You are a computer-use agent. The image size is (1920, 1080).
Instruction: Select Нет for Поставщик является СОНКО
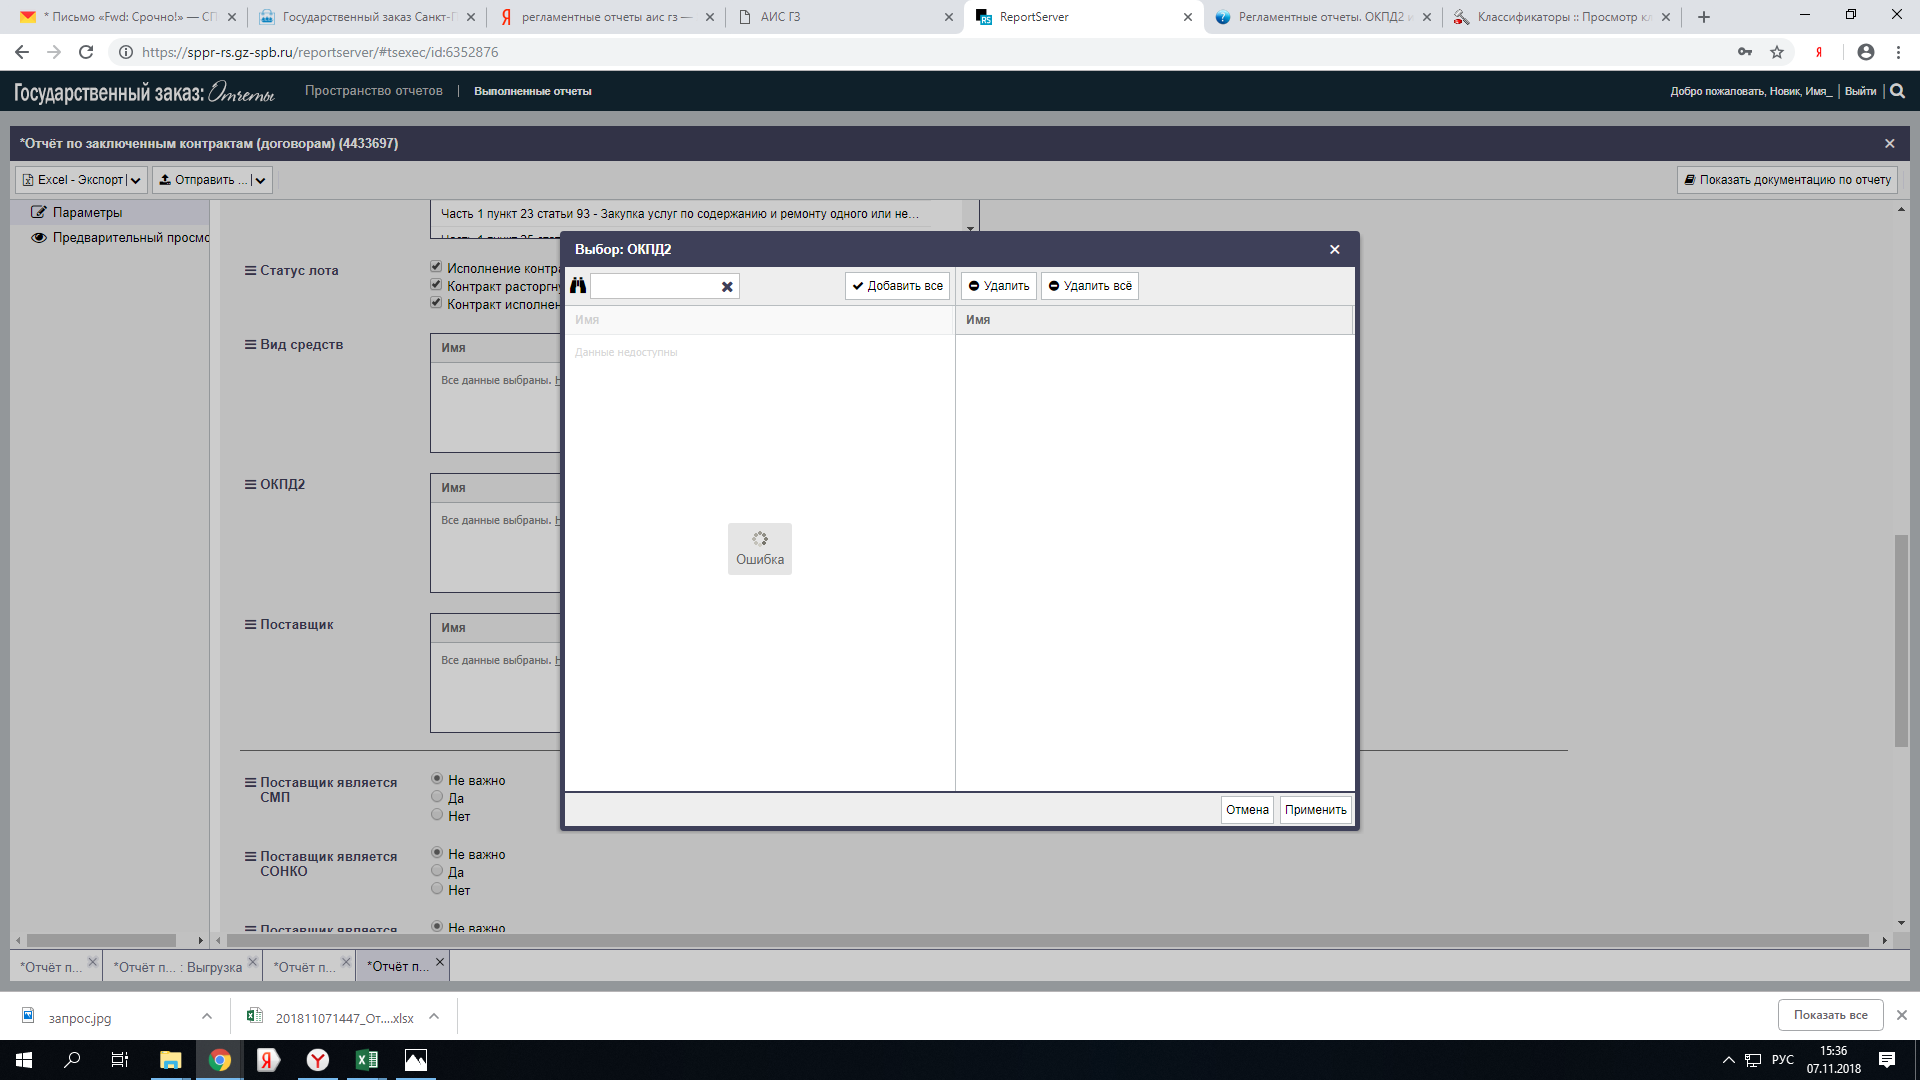[437, 889]
